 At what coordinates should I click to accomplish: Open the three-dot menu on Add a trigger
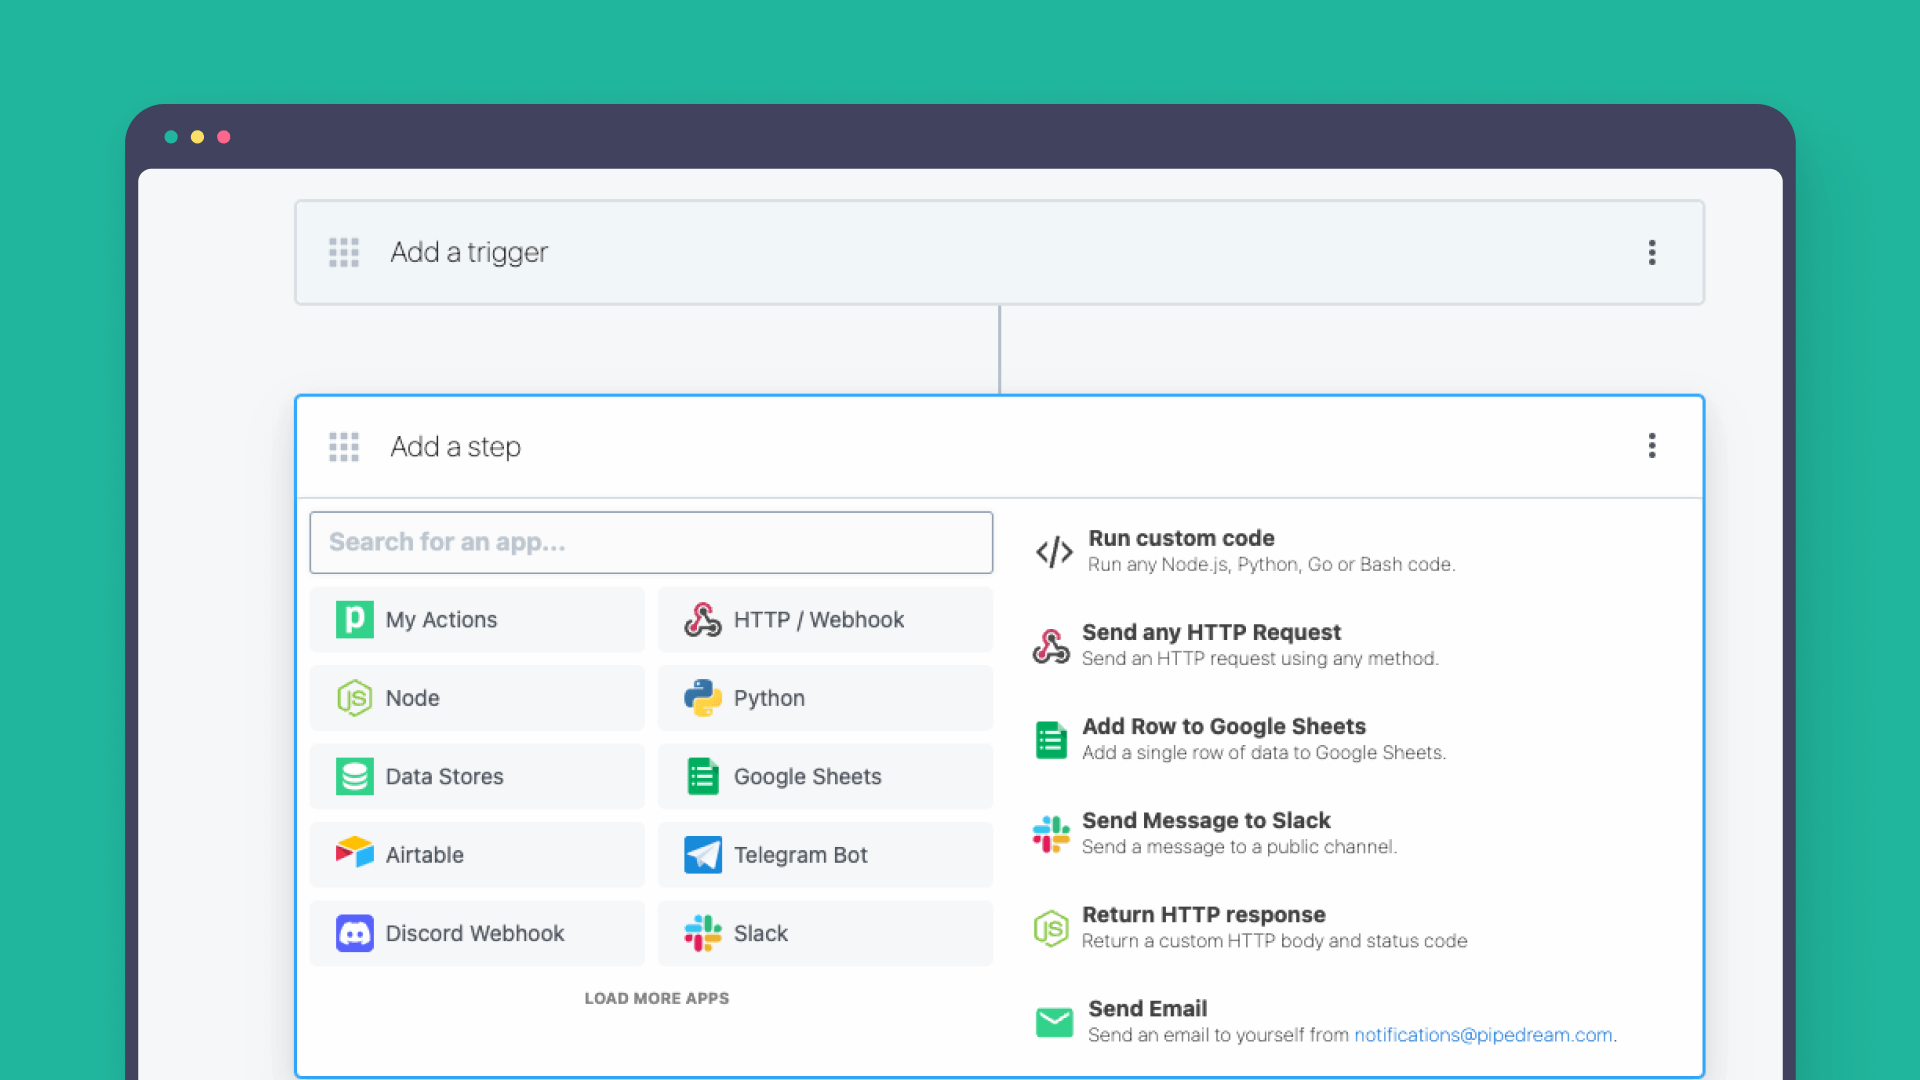click(1652, 253)
